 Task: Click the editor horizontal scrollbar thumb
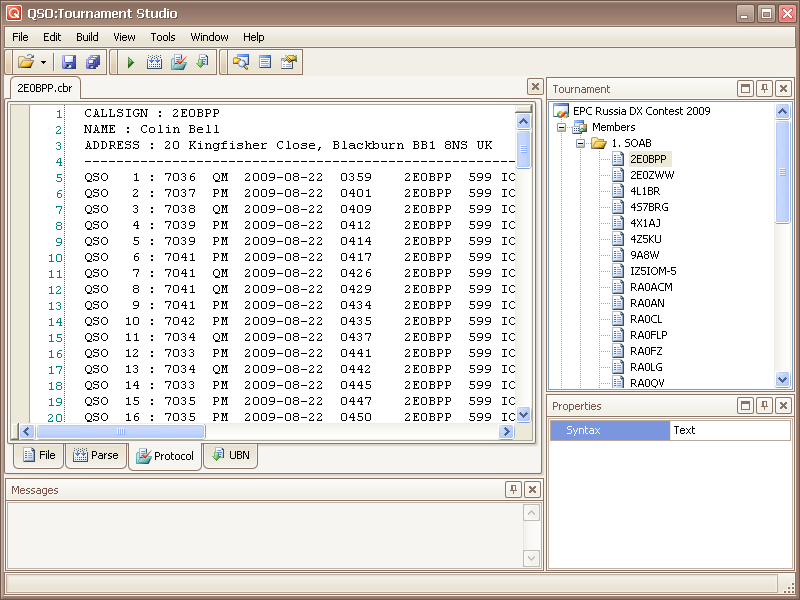coord(120,432)
